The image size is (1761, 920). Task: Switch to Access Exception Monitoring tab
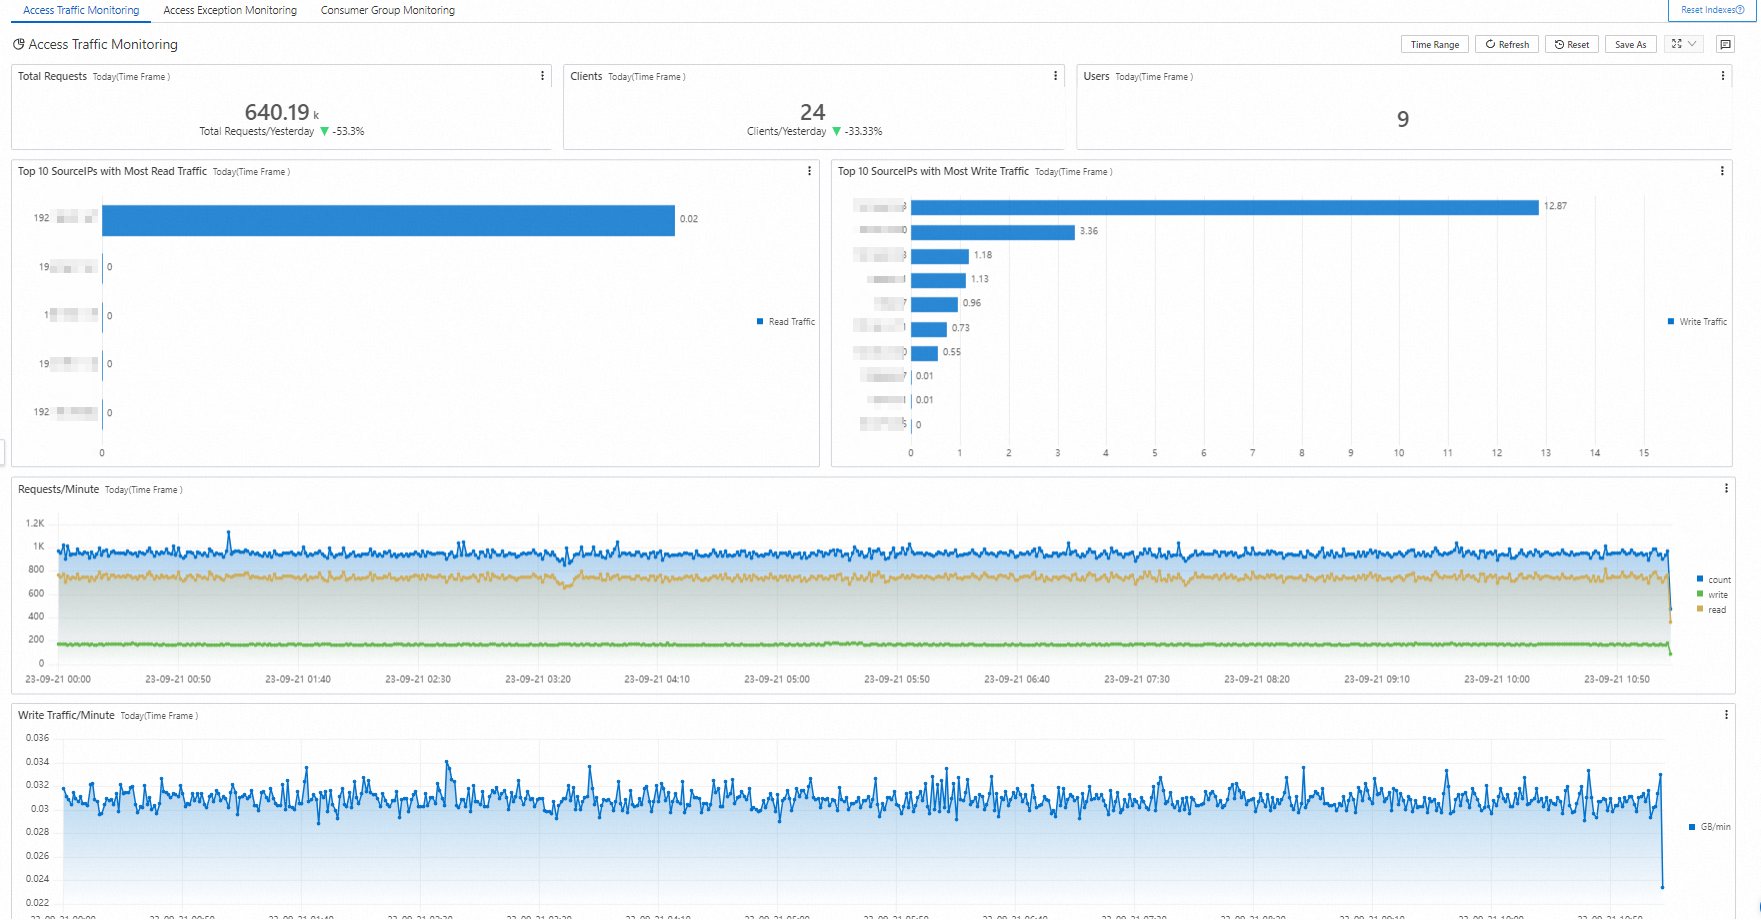tap(230, 10)
